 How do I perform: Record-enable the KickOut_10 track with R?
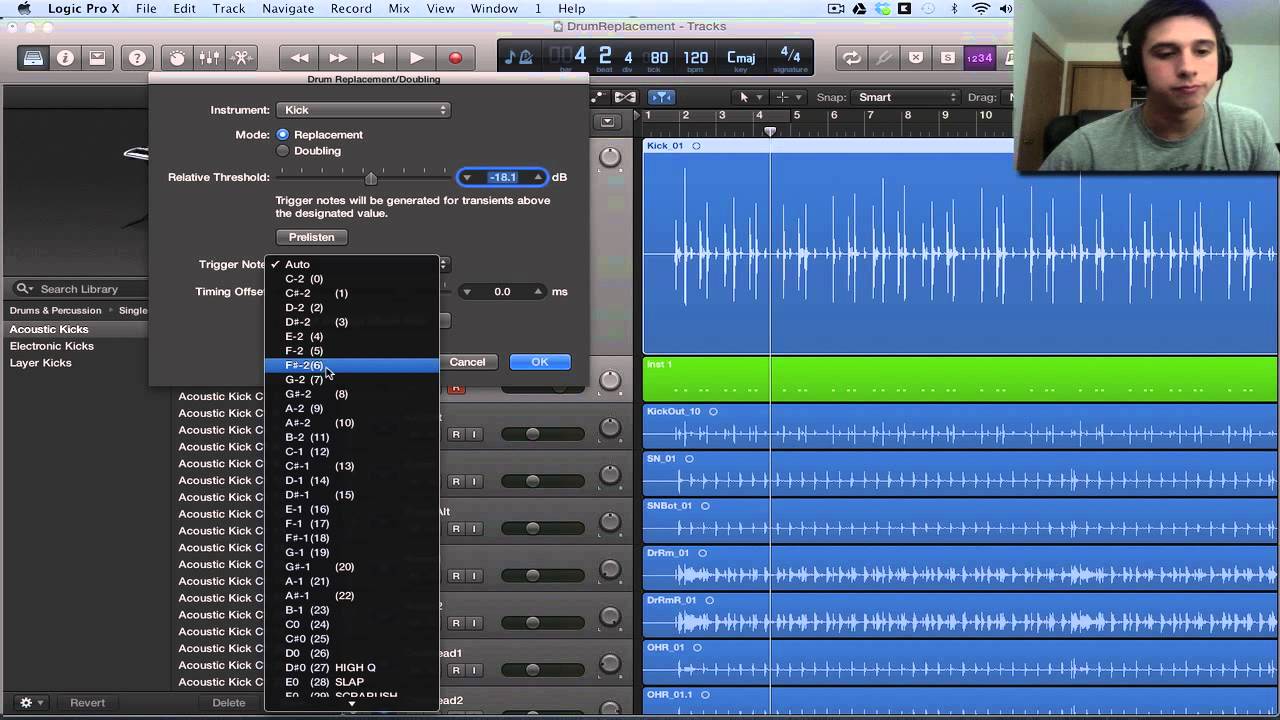456,434
